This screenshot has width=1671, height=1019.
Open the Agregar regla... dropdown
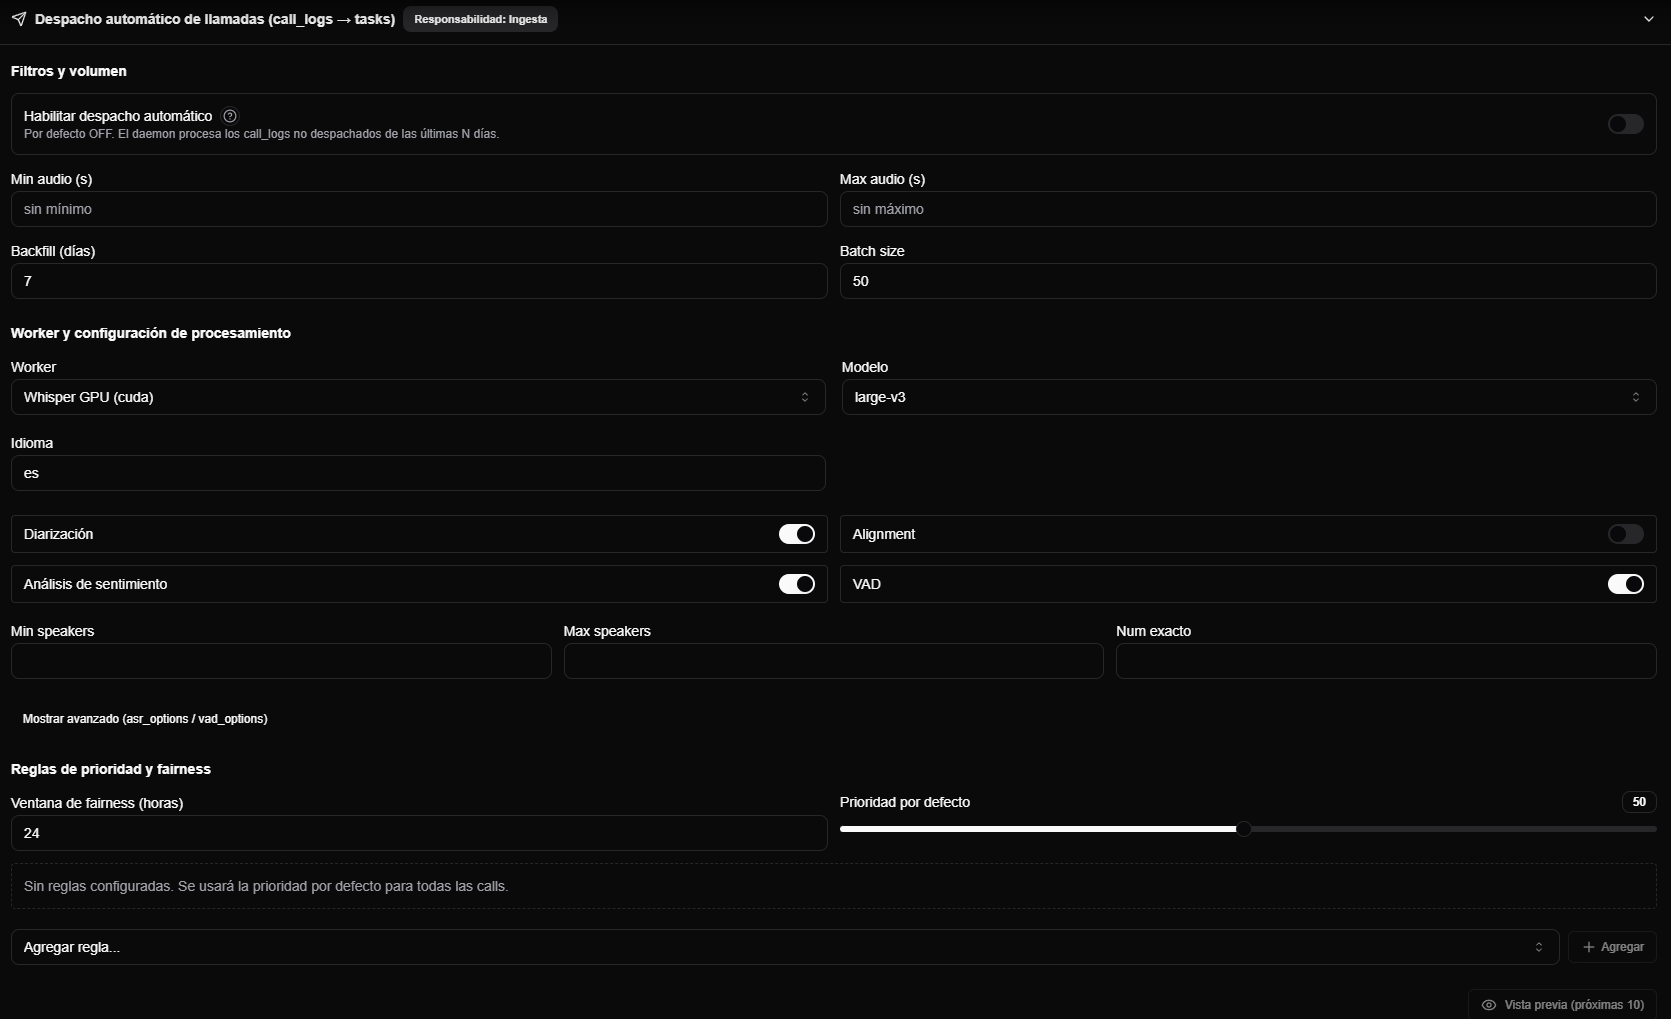coord(785,947)
